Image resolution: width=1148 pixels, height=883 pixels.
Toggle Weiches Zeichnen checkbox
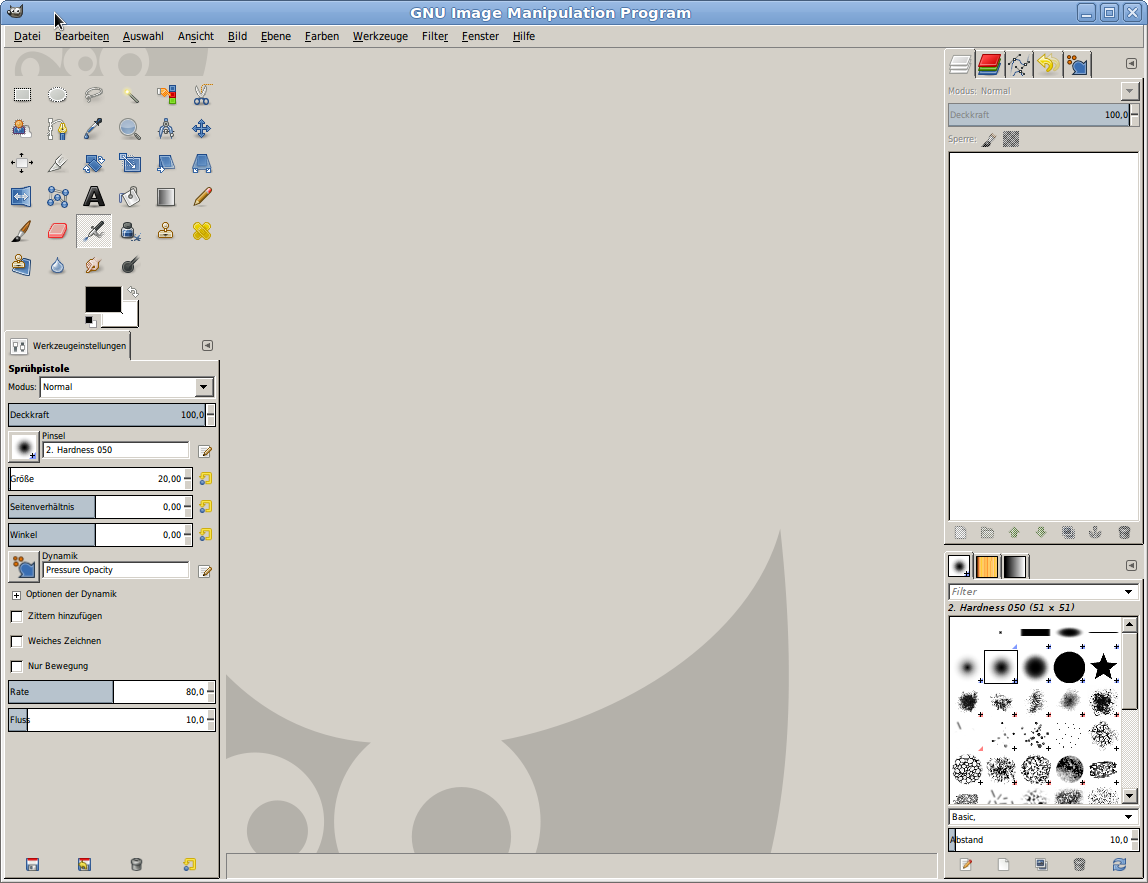click(17, 641)
